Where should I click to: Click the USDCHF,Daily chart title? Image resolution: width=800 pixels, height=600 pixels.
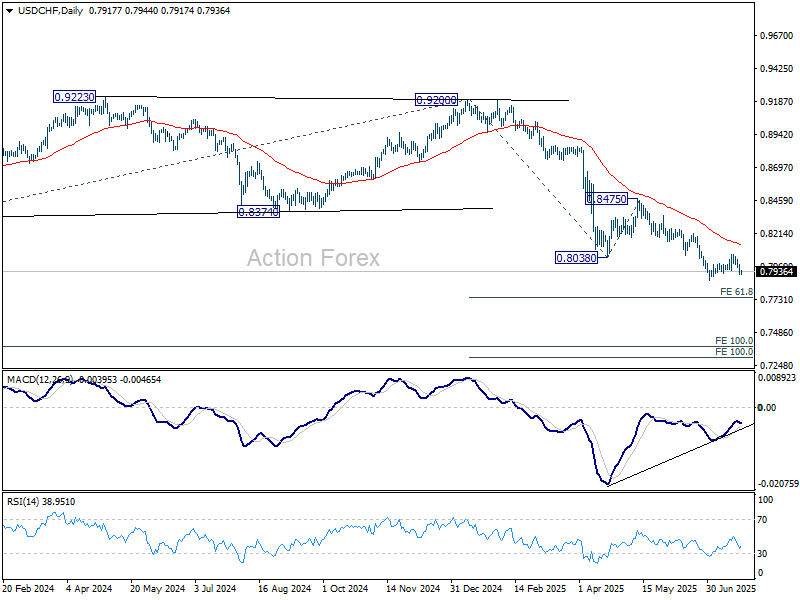pos(51,11)
